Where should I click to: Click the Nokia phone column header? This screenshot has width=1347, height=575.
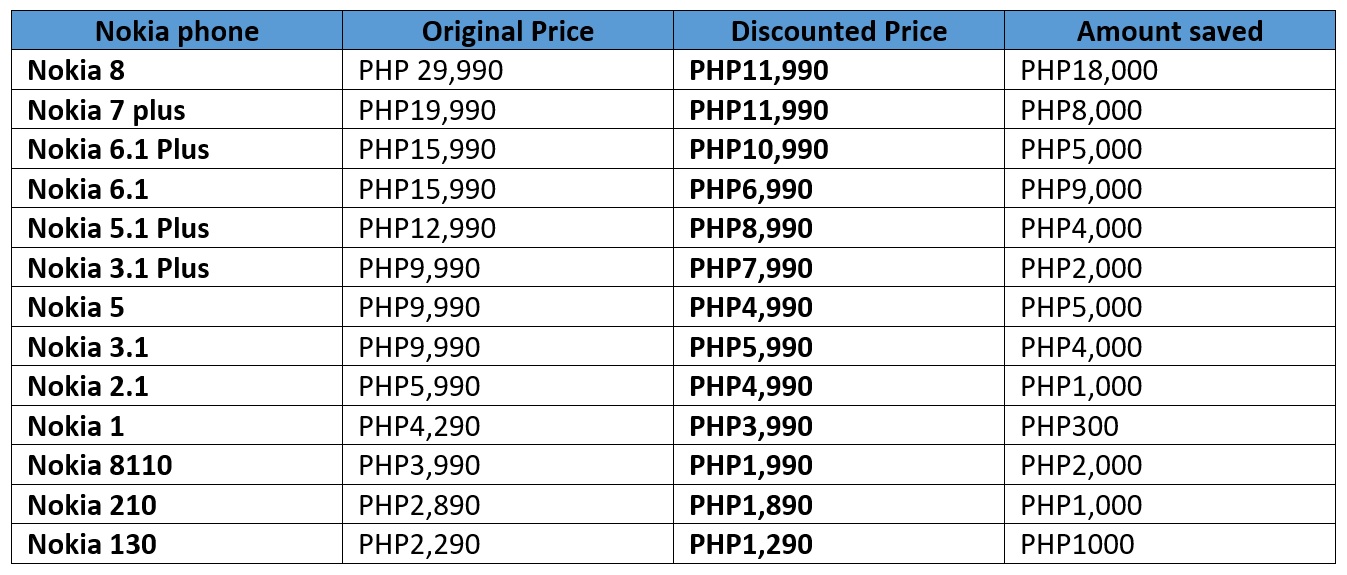(177, 31)
